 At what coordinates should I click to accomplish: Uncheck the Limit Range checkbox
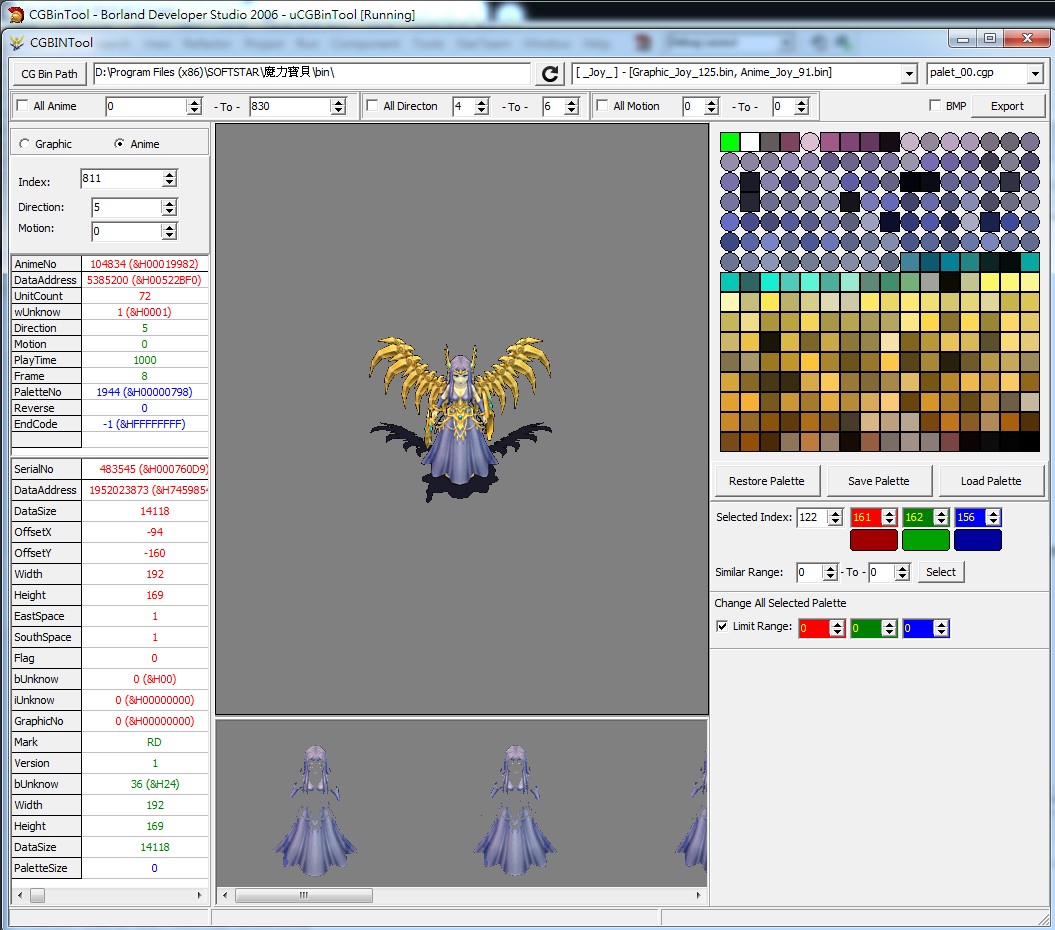[x=722, y=627]
